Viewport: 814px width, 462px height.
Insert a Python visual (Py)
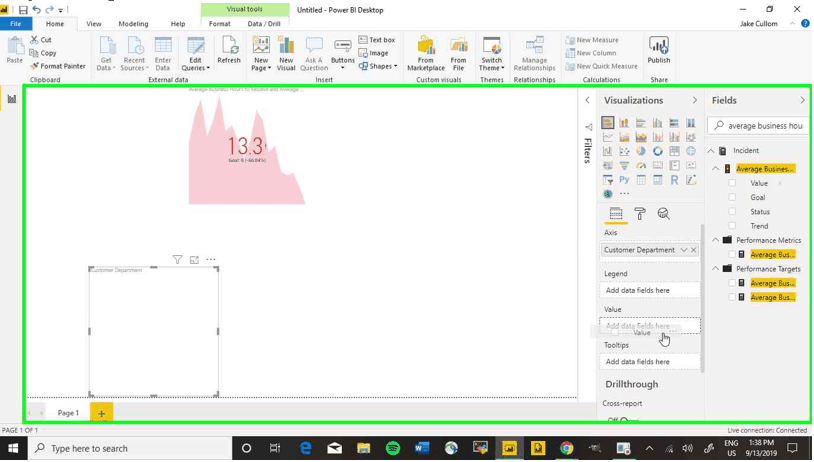click(624, 180)
